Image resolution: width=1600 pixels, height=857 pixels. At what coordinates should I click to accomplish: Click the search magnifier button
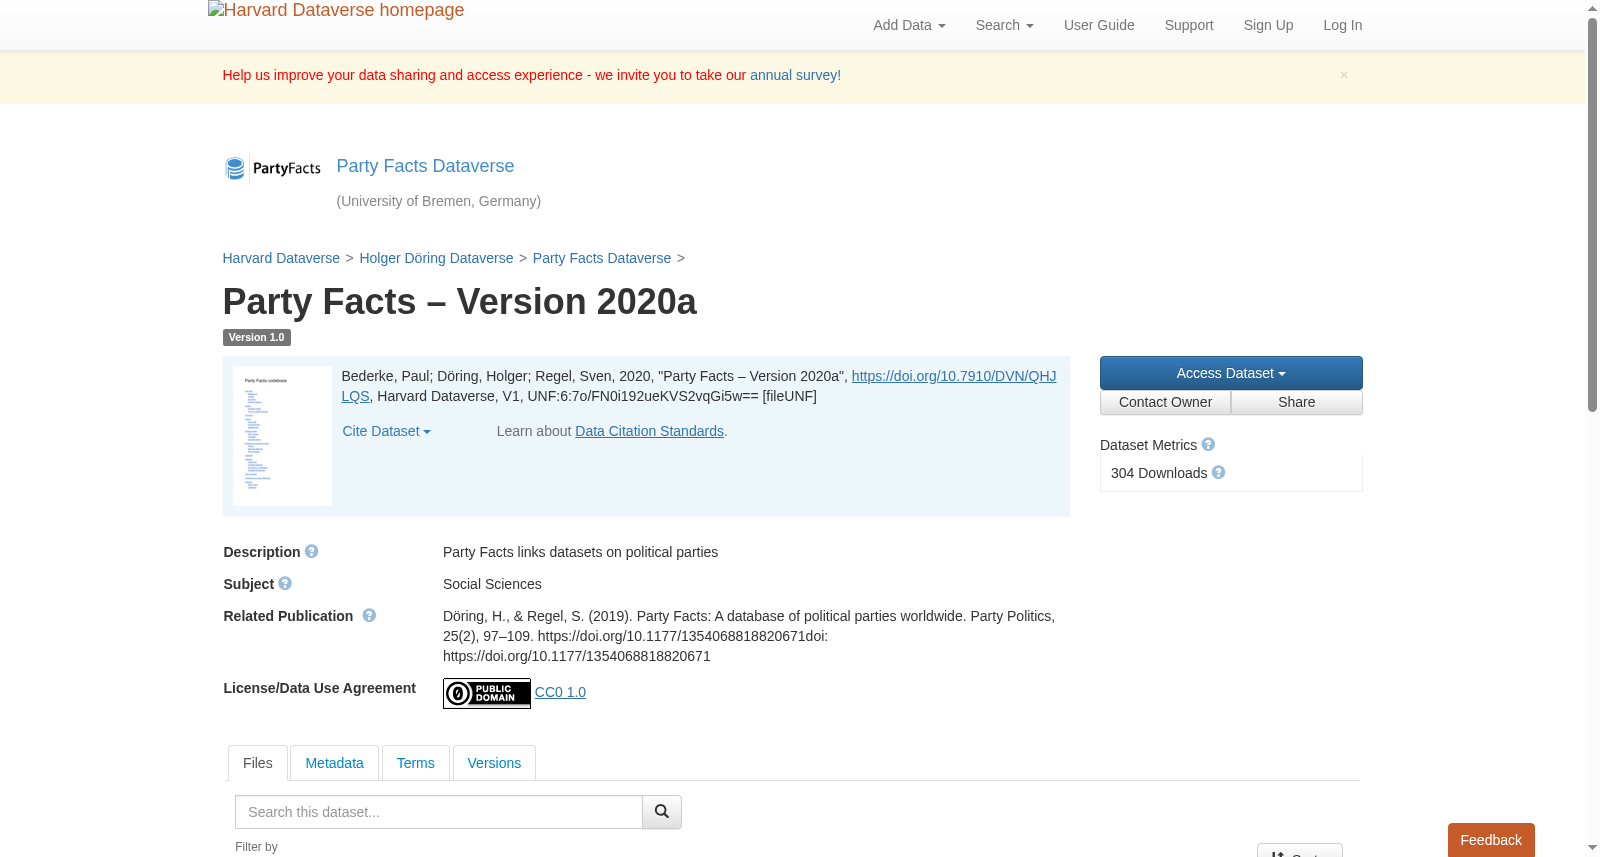click(662, 812)
